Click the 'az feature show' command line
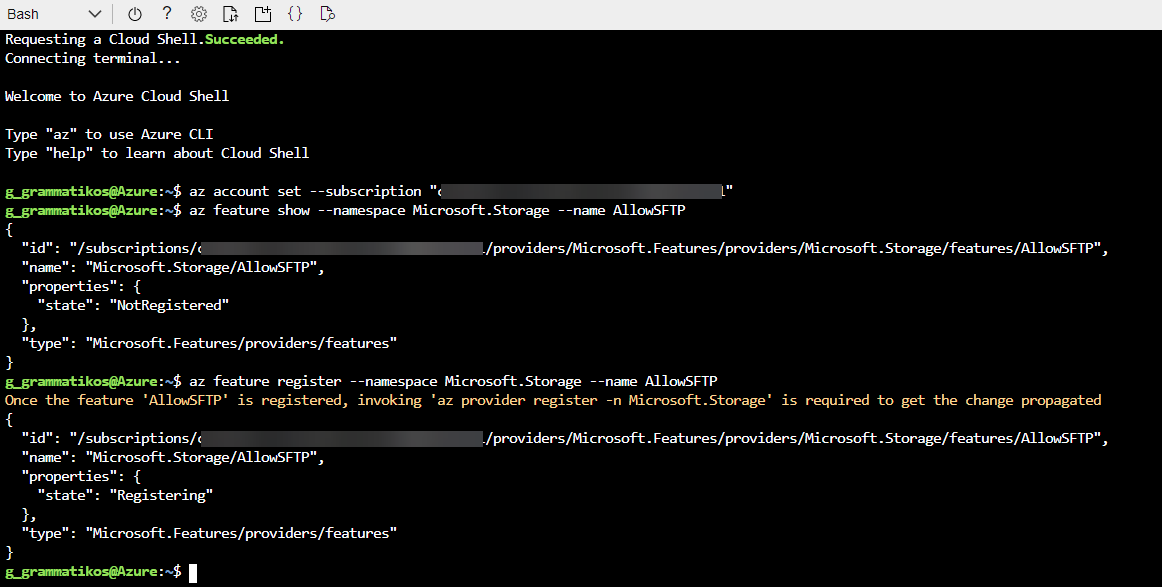Screen dimensions: 1162x587 point(437,210)
